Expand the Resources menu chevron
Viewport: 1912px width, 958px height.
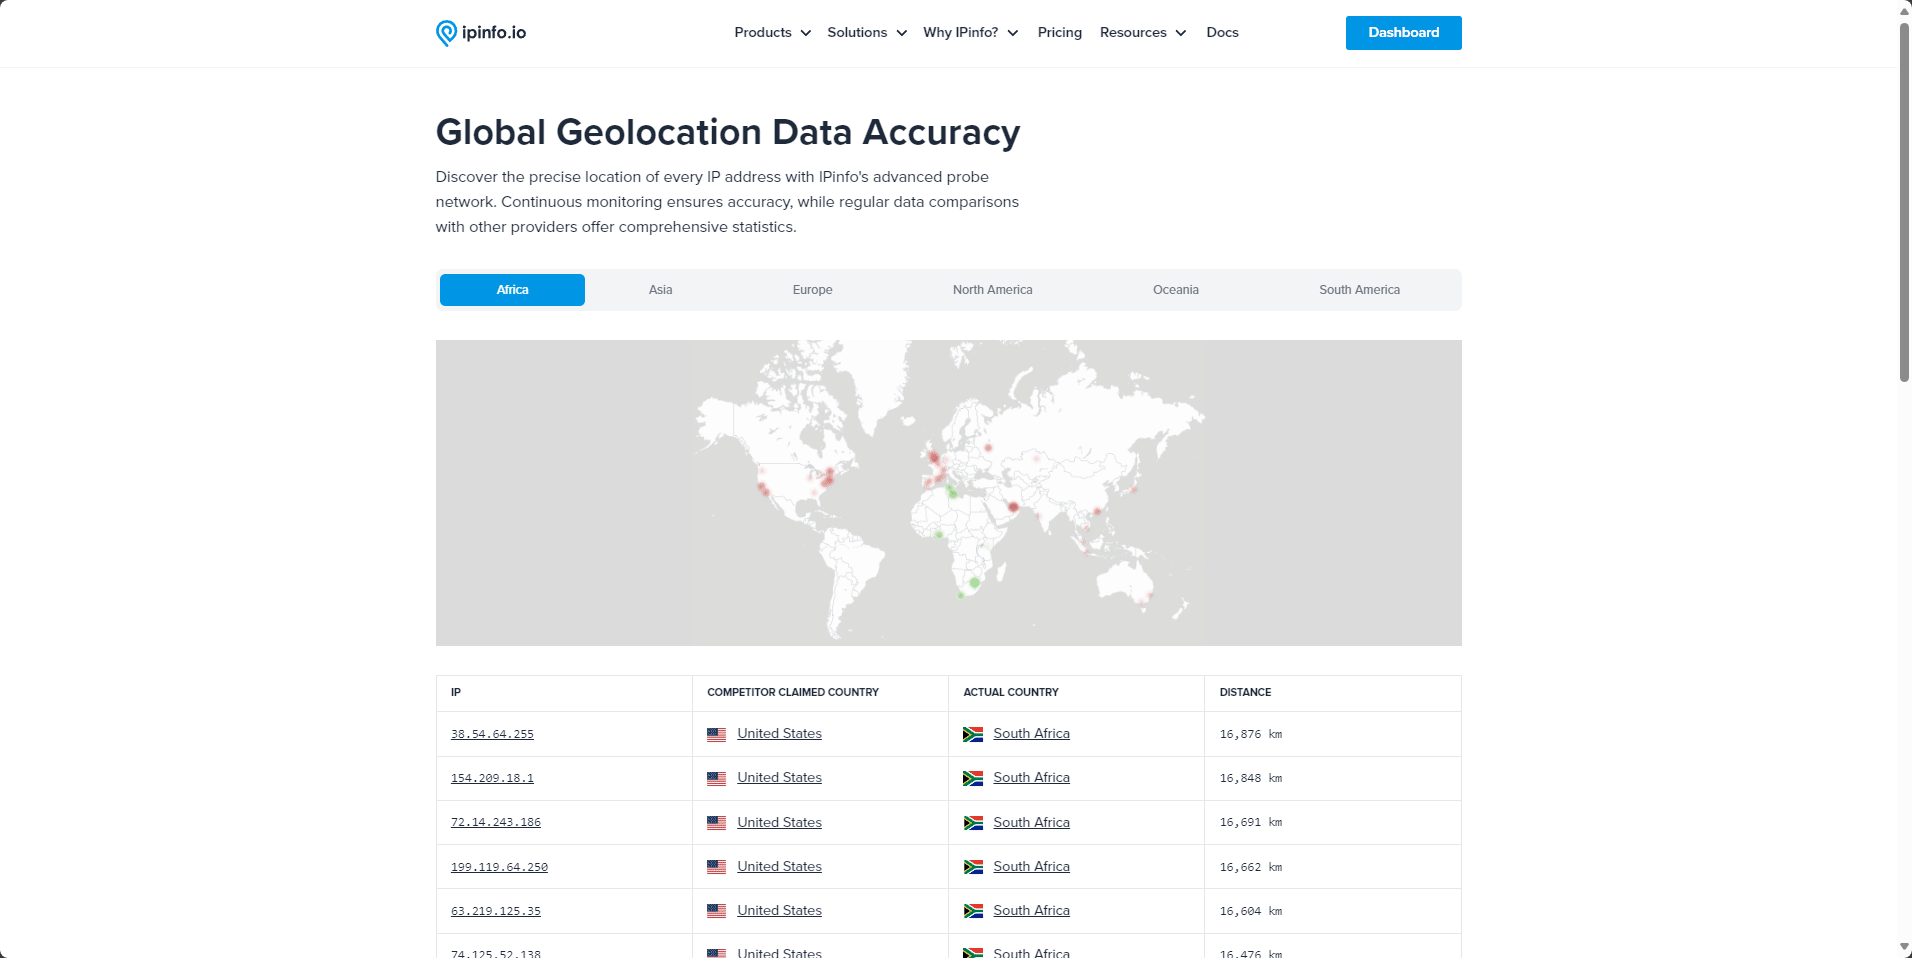(1181, 33)
